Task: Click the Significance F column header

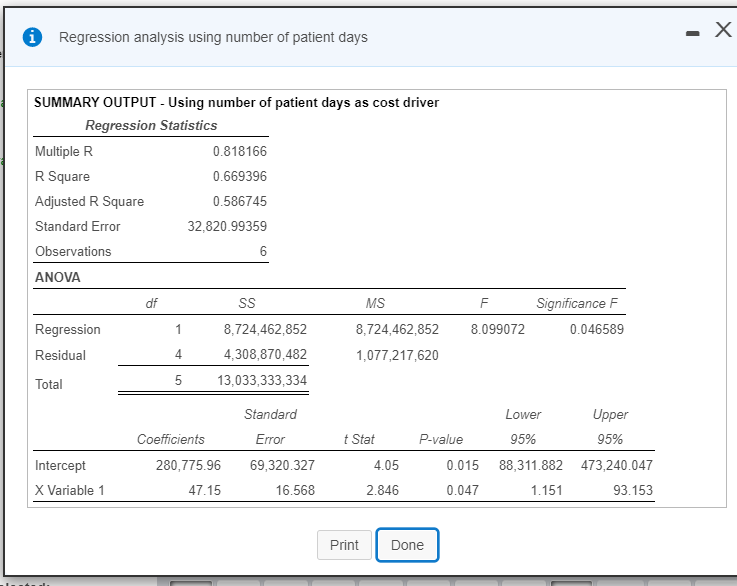Action: point(577,304)
